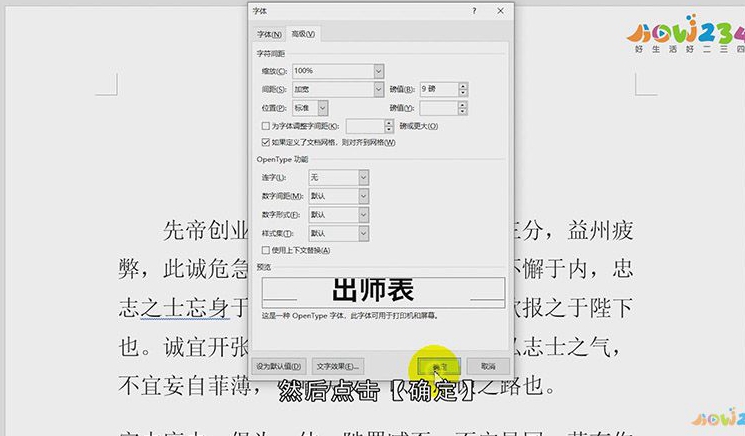Viewport: 745px width, 436px height.
Task: Click the 设为默认值(D) button
Action: (278, 366)
